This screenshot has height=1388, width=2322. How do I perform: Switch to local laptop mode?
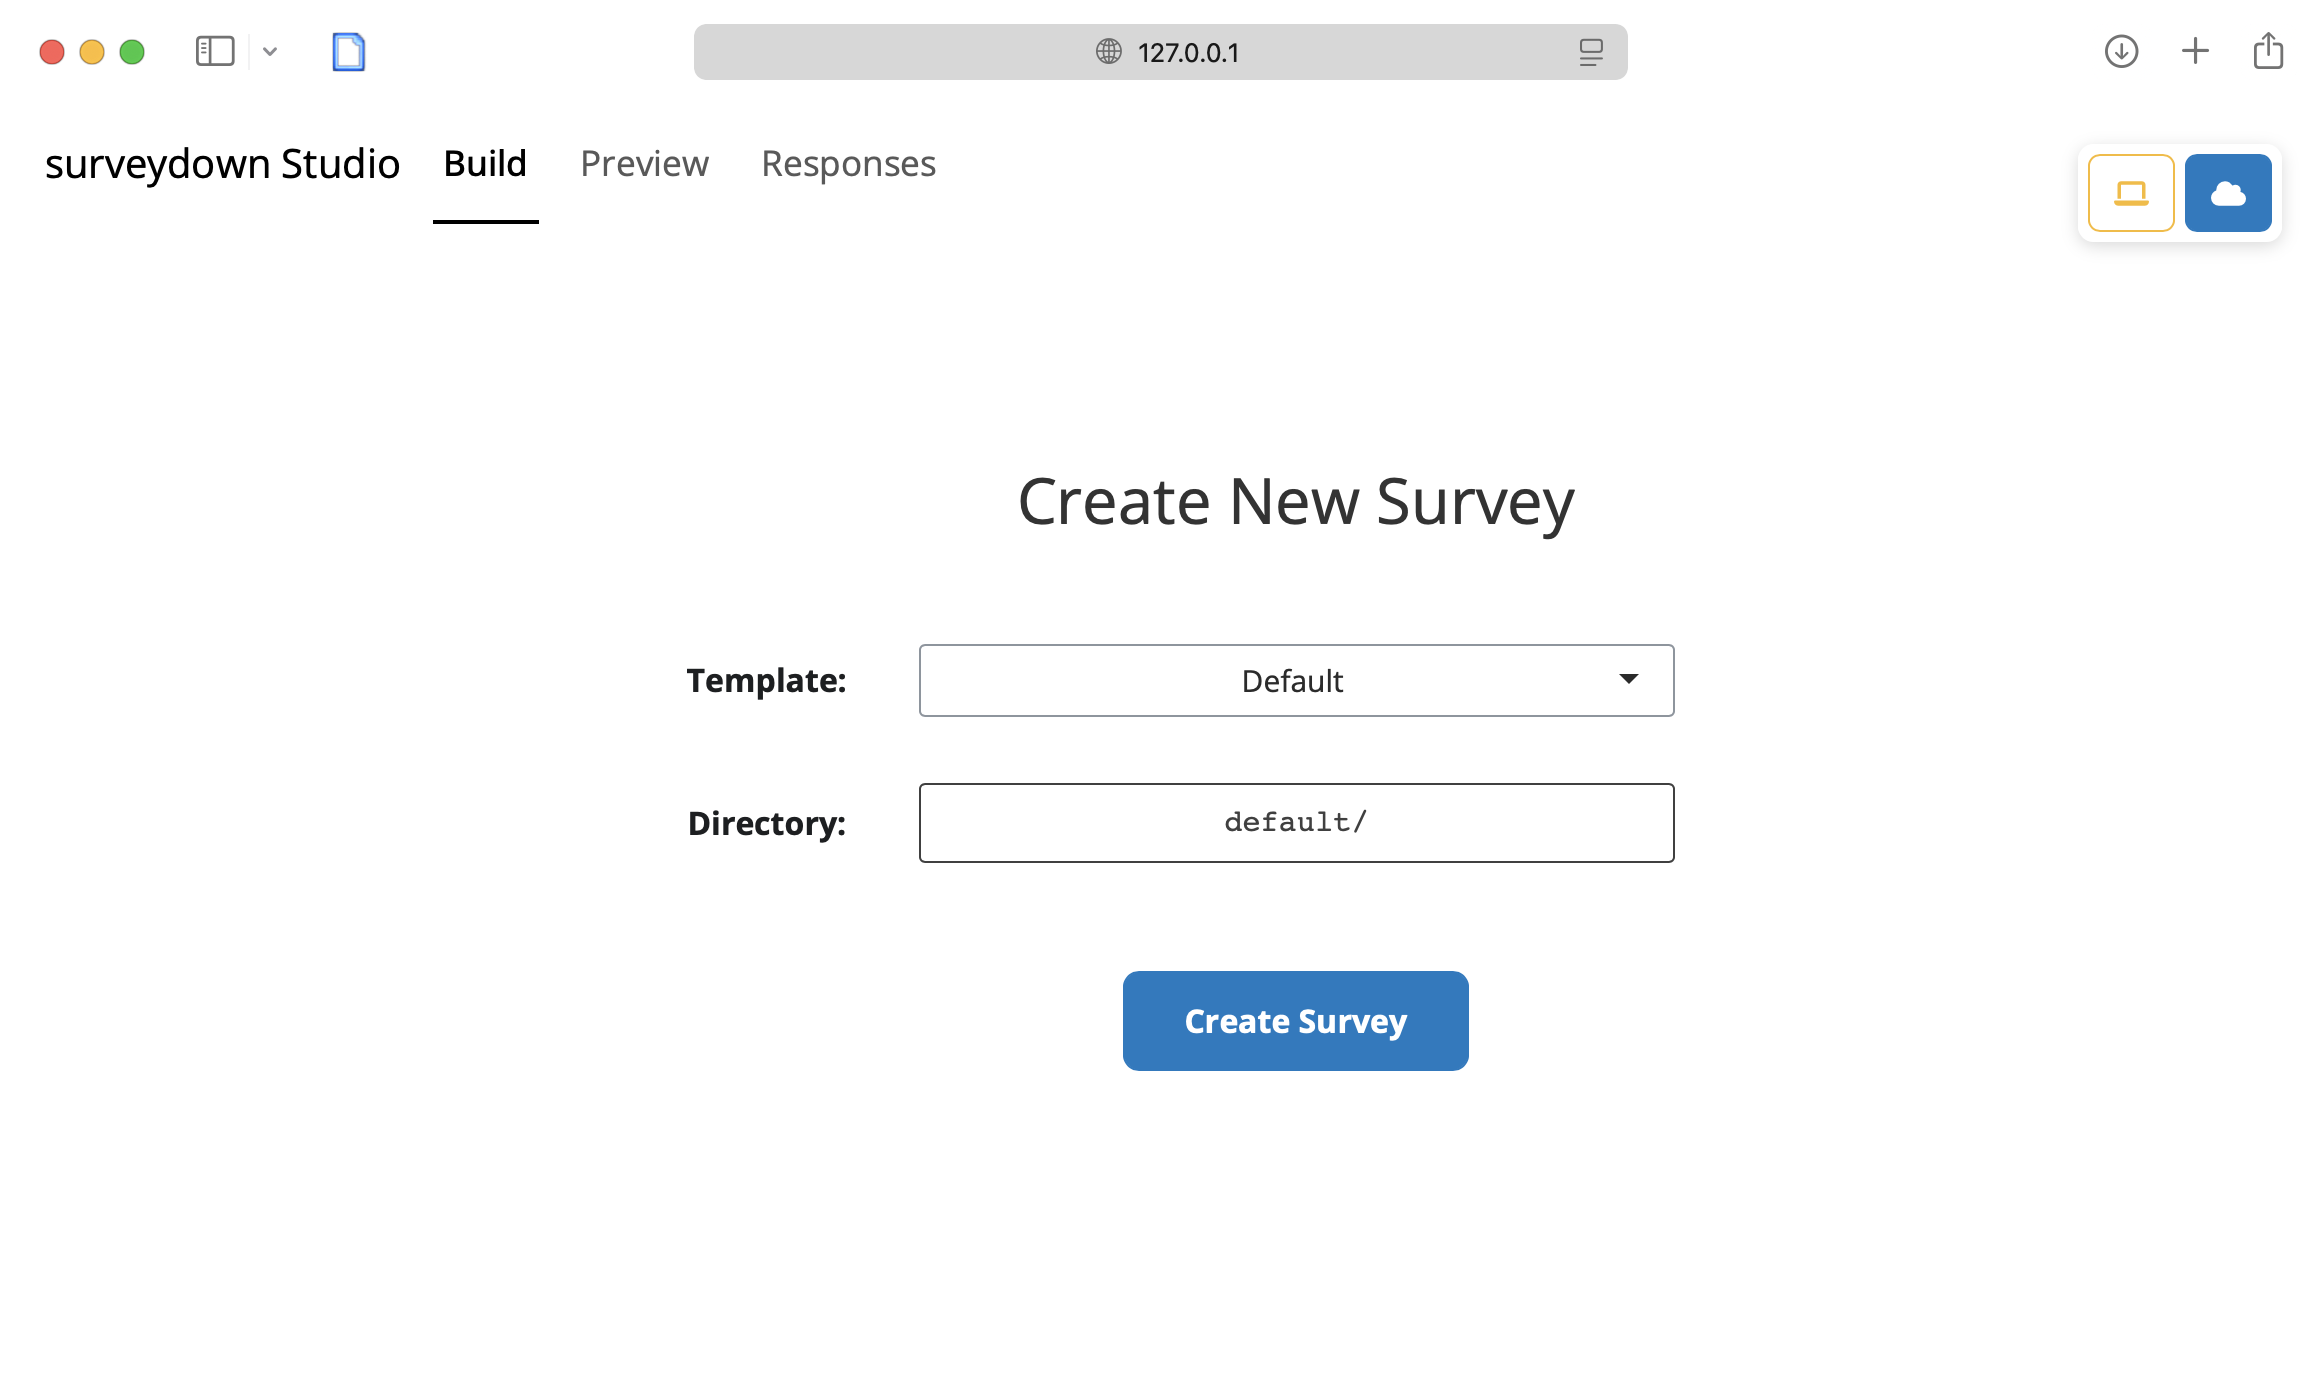tap(2130, 193)
